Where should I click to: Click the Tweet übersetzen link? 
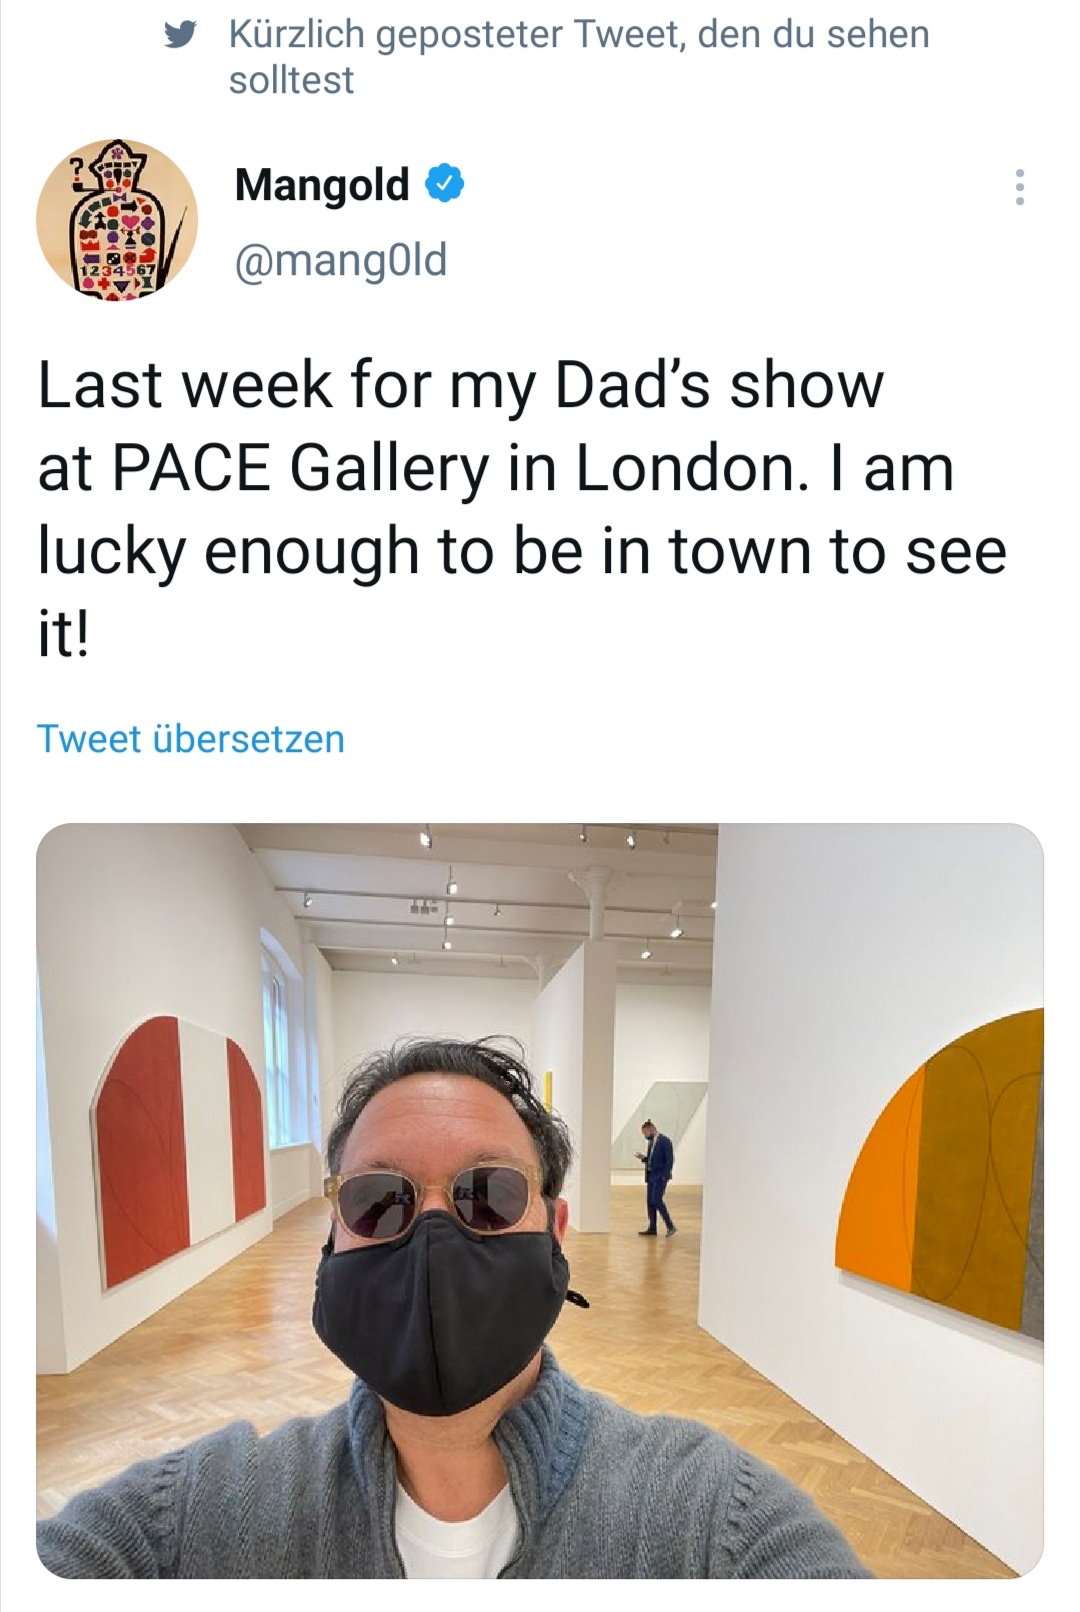191,739
